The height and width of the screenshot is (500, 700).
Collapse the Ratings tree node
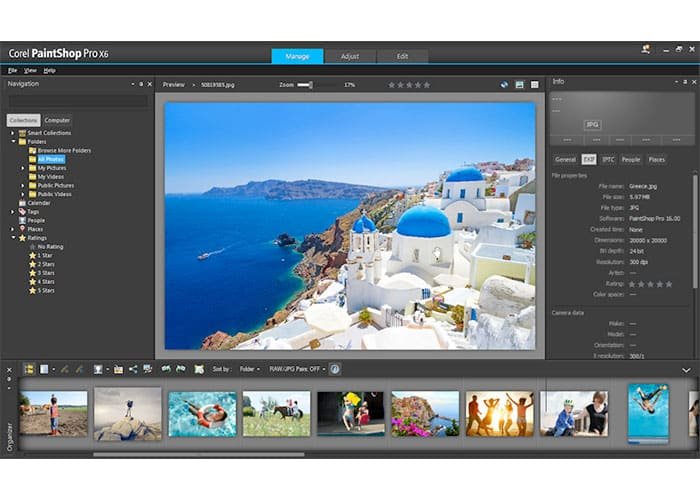[13, 237]
